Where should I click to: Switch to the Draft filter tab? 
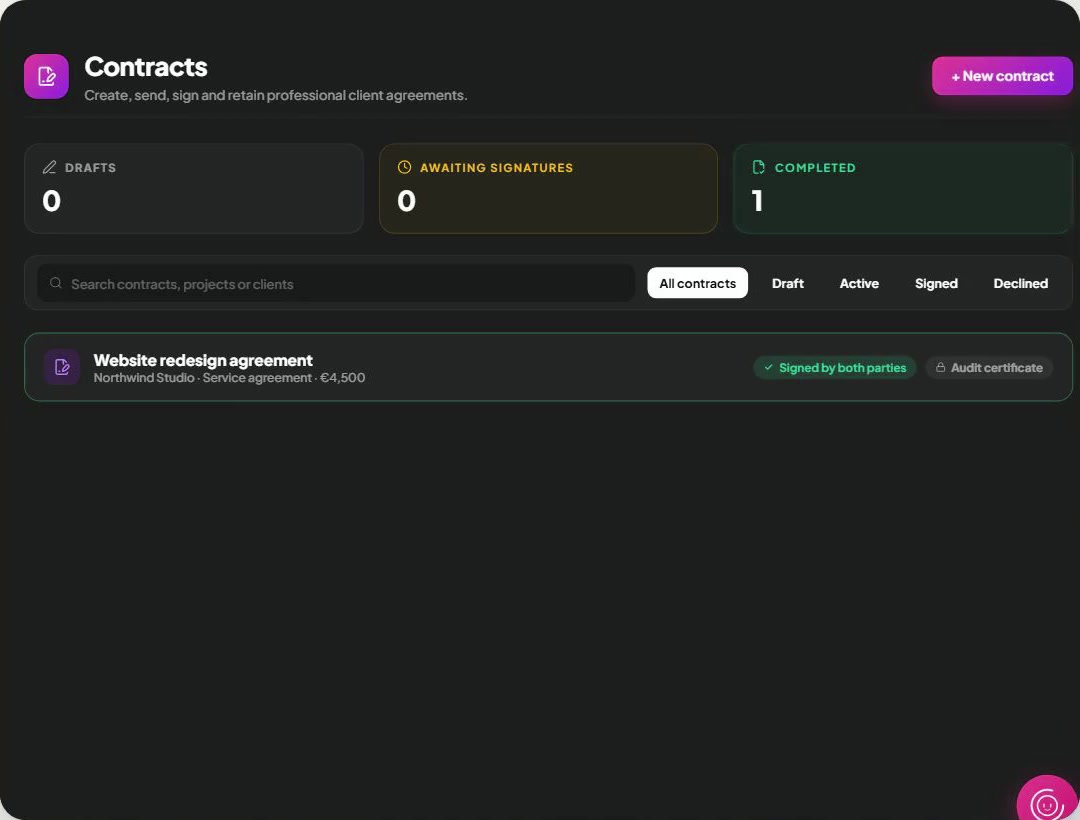click(788, 283)
